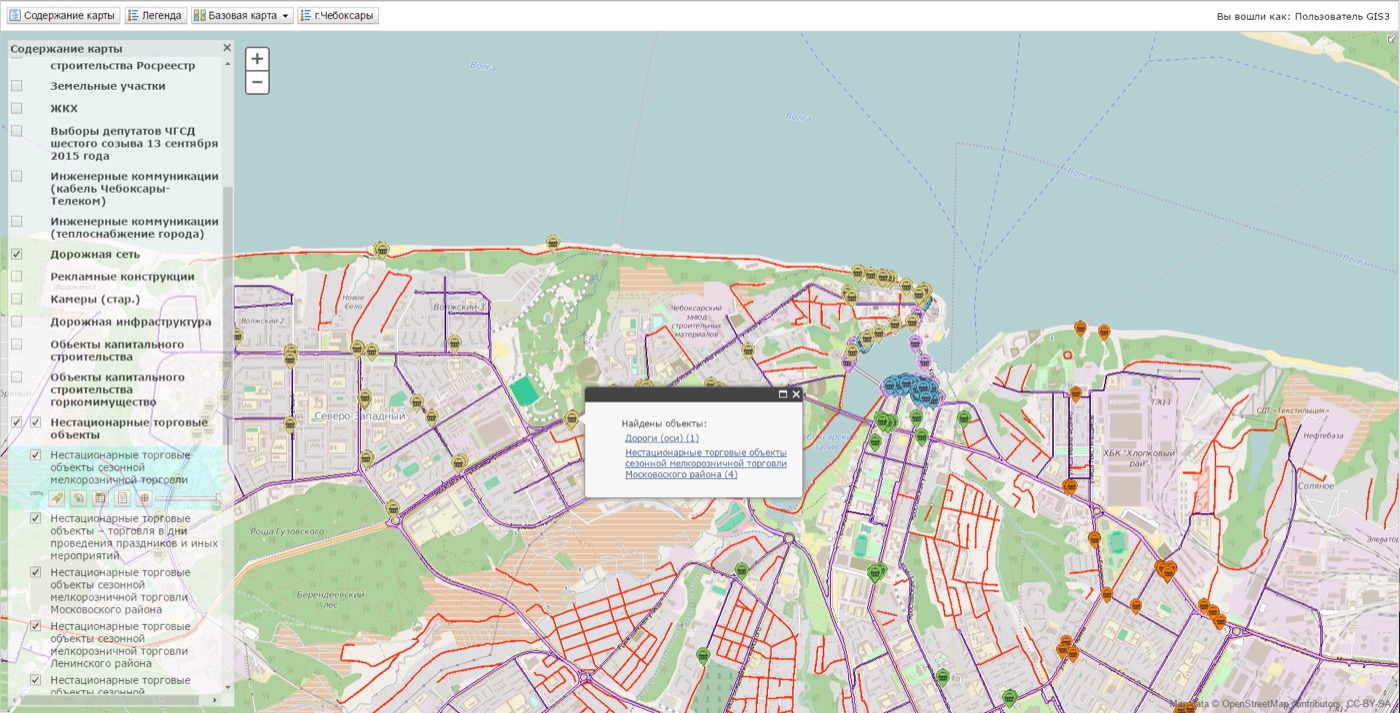The width and height of the screenshot is (1400, 713).
Task: Close the Найдены объекты popup
Action: click(x=796, y=394)
